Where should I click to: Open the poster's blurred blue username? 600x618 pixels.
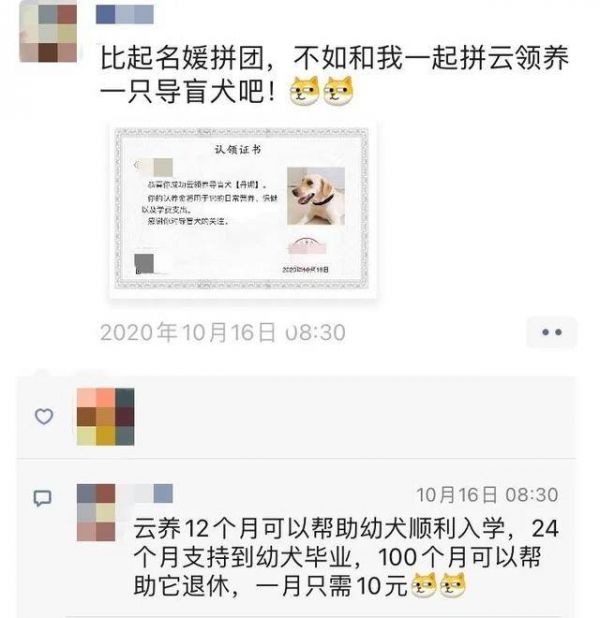125,14
